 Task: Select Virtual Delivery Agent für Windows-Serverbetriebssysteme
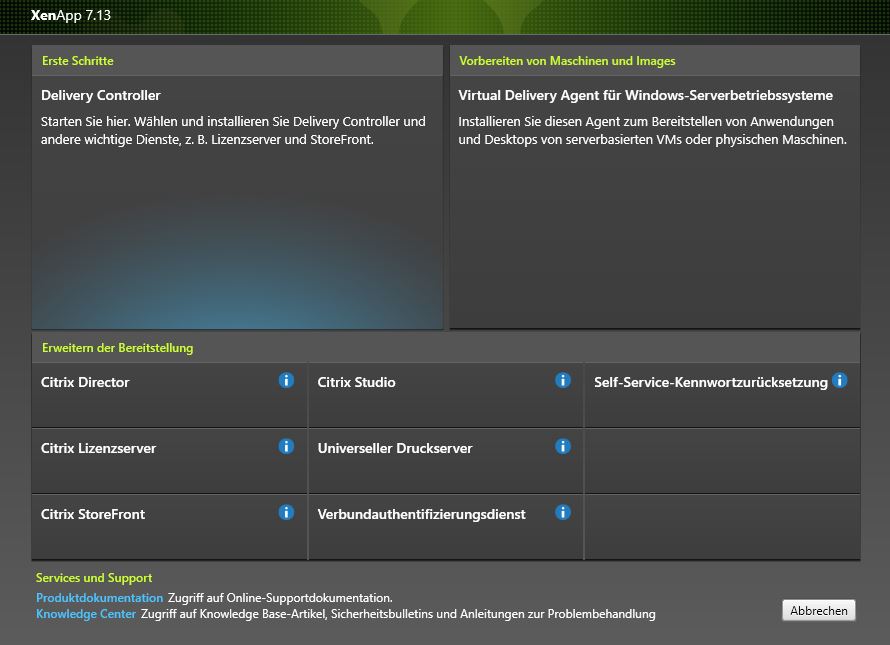pyautogui.click(x=645, y=96)
